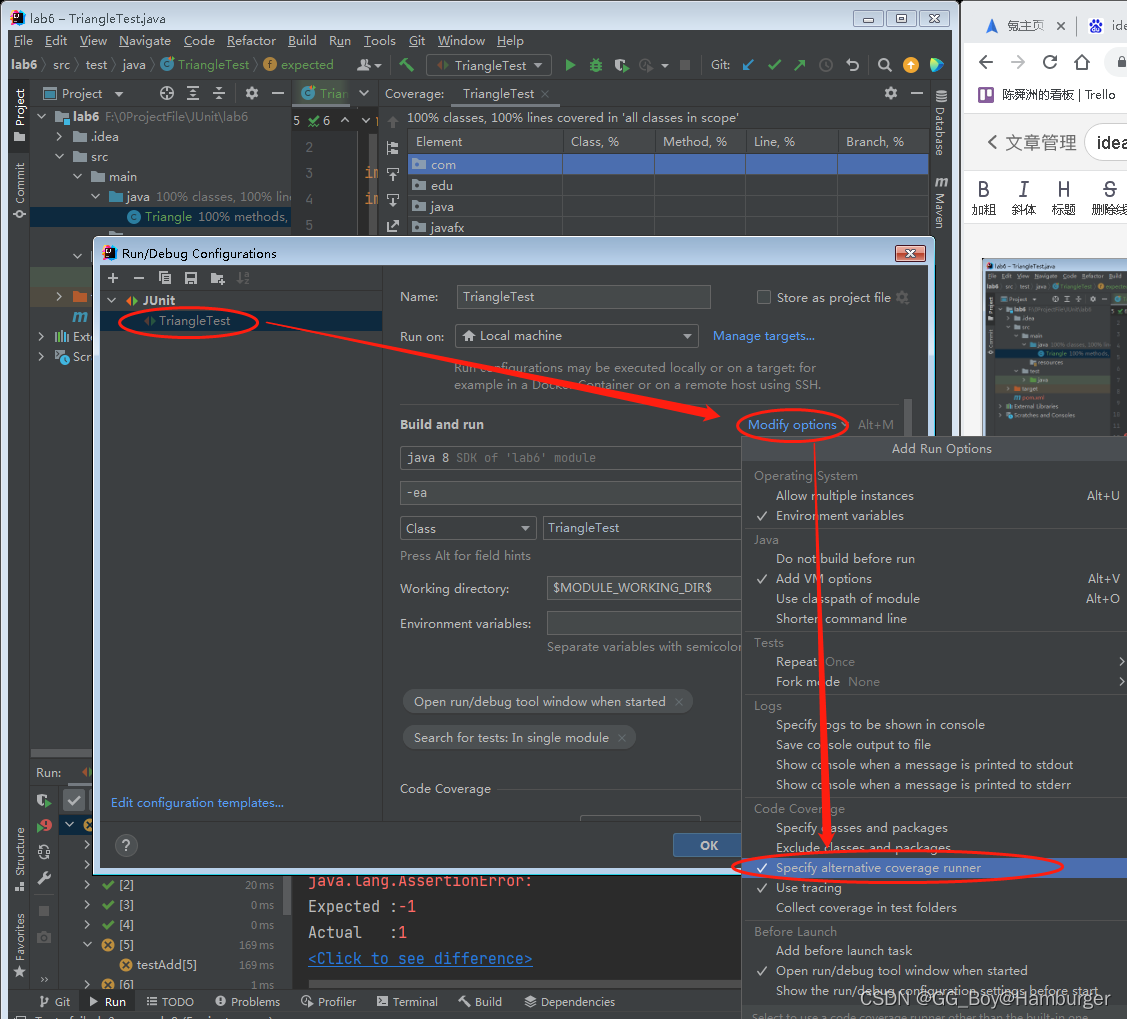This screenshot has height=1019, width=1127.
Task: Collapse JUnit node in configurations tree
Action: pos(111,300)
